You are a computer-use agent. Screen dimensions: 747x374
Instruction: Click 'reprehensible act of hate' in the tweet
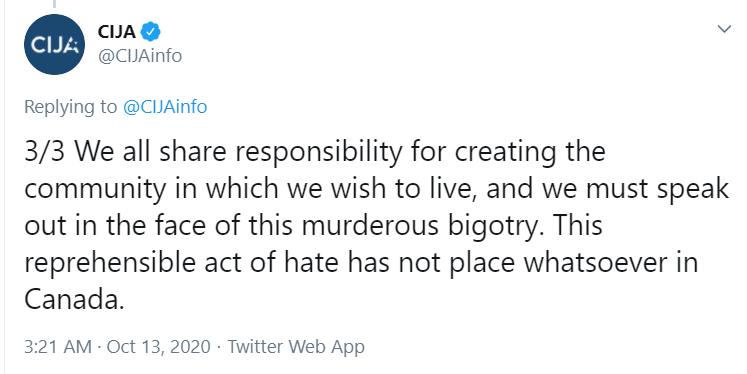(x=183, y=263)
